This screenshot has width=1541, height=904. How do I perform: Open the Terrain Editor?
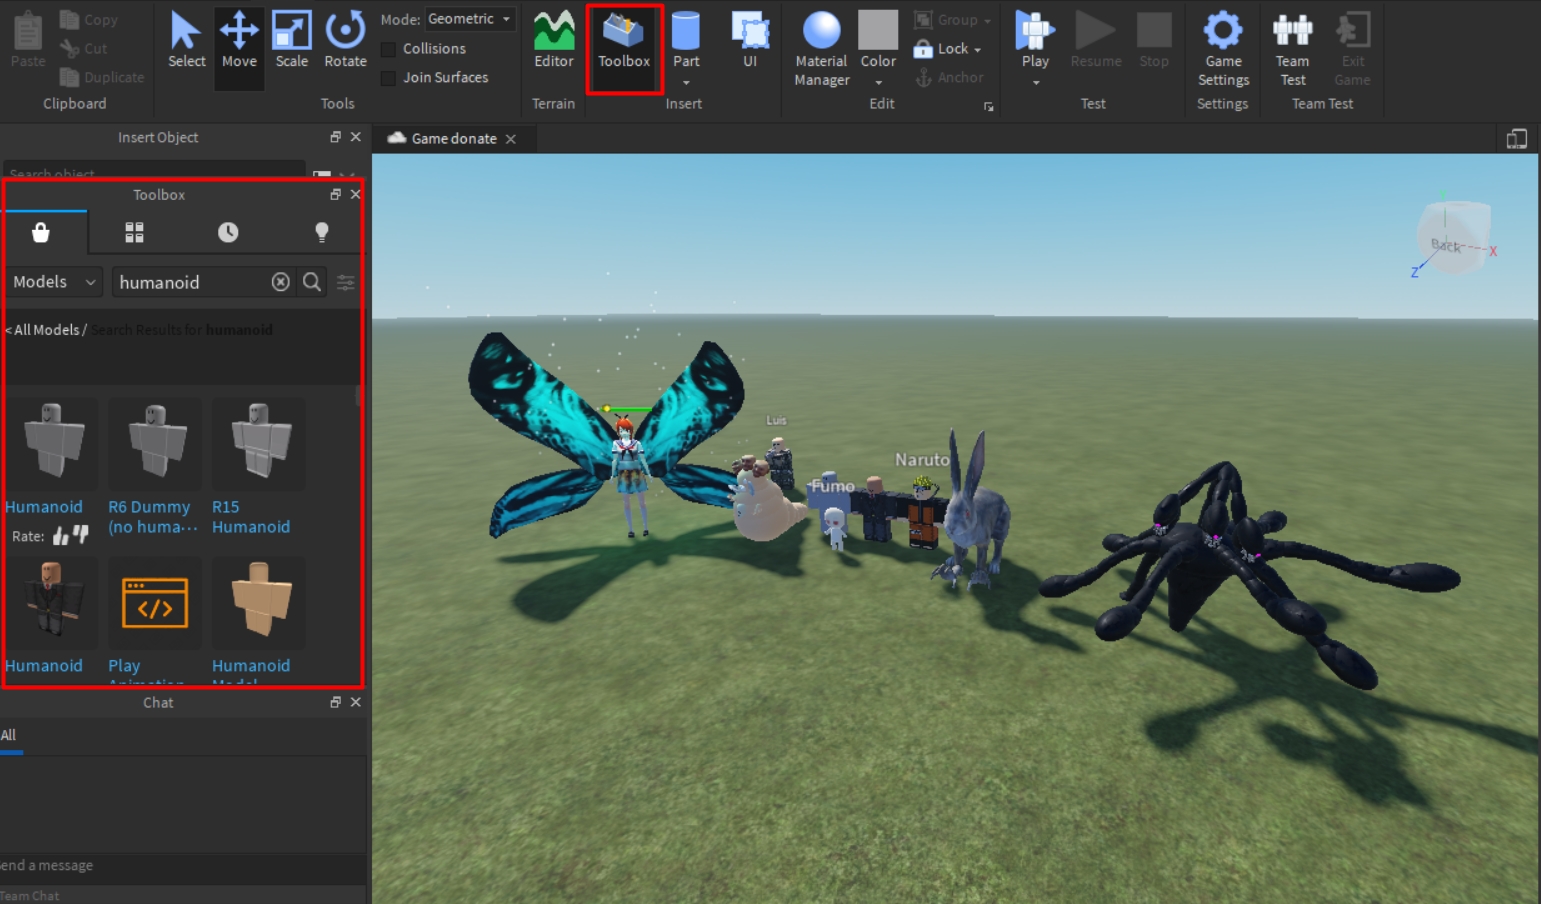click(x=553, y=40)
